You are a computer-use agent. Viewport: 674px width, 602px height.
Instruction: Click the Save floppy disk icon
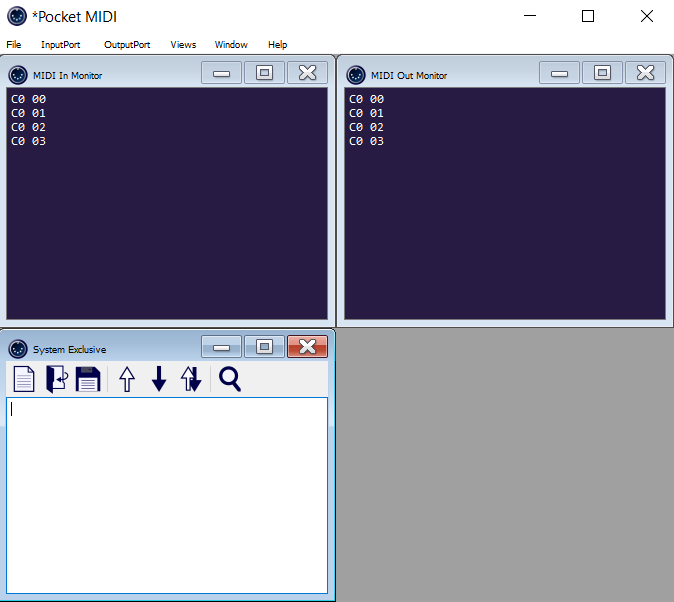pos(88,379)
